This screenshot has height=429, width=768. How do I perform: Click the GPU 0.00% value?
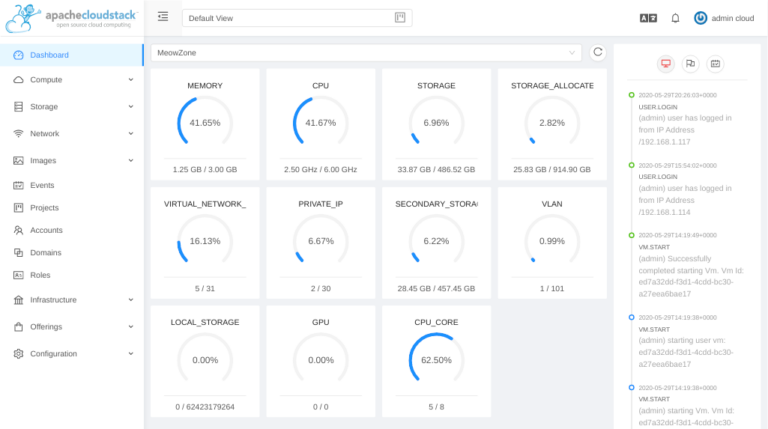[x=320, y=360]
